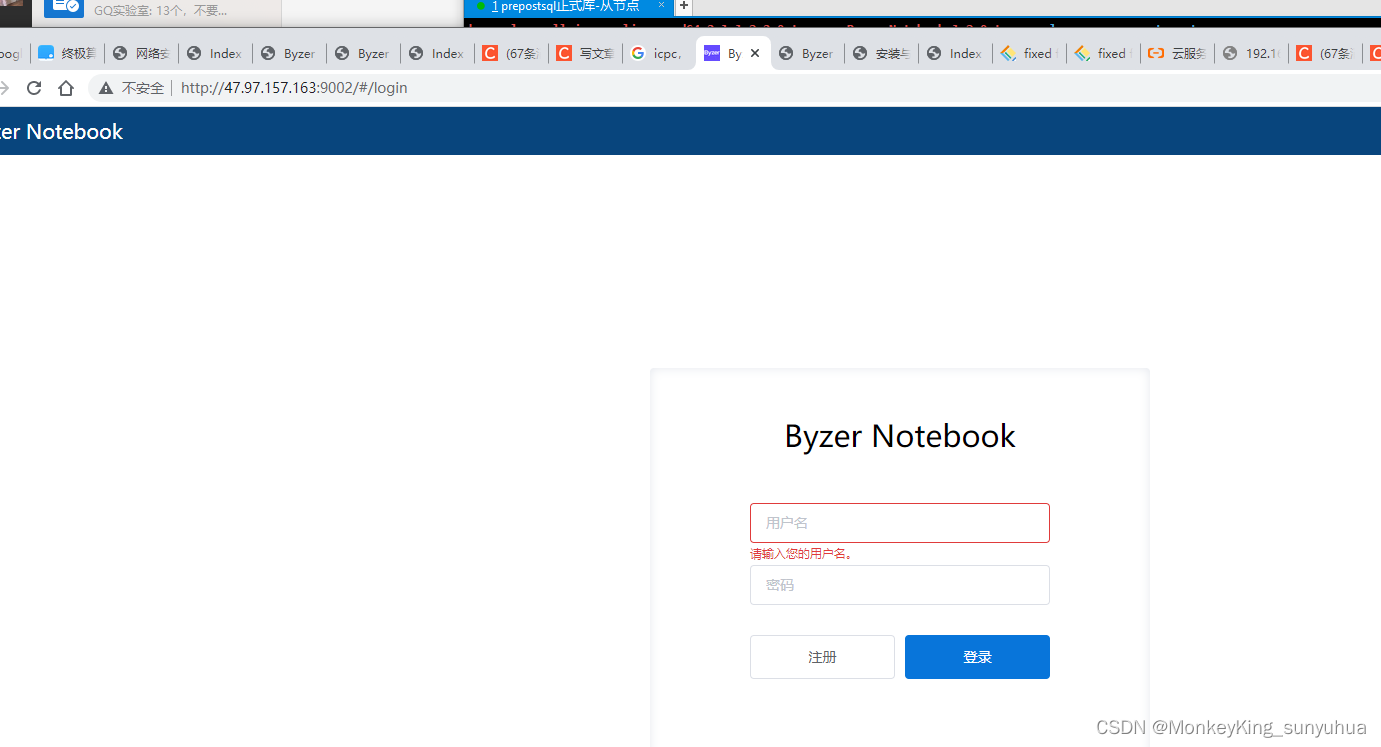Switch to the 终极算 tab
This screenshot has width=1381, height=747.
tap(67, 54)
